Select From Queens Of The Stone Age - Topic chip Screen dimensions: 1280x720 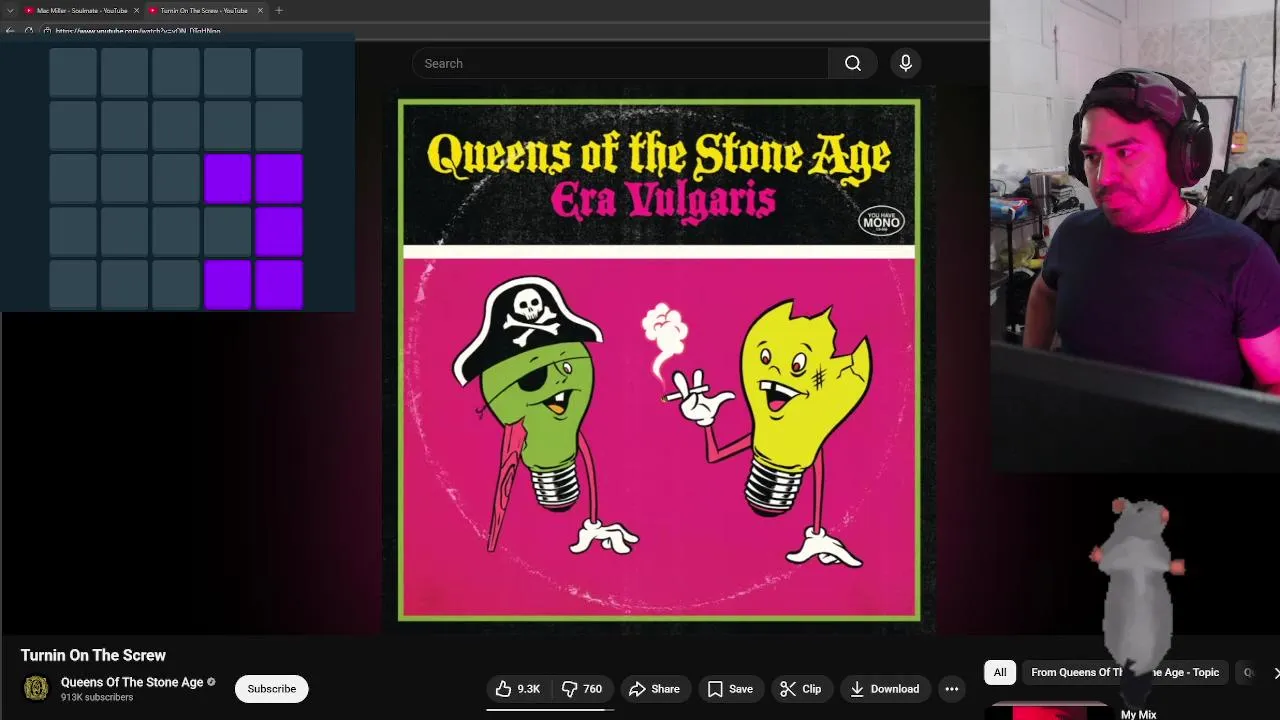click(x=1125, y=672)
